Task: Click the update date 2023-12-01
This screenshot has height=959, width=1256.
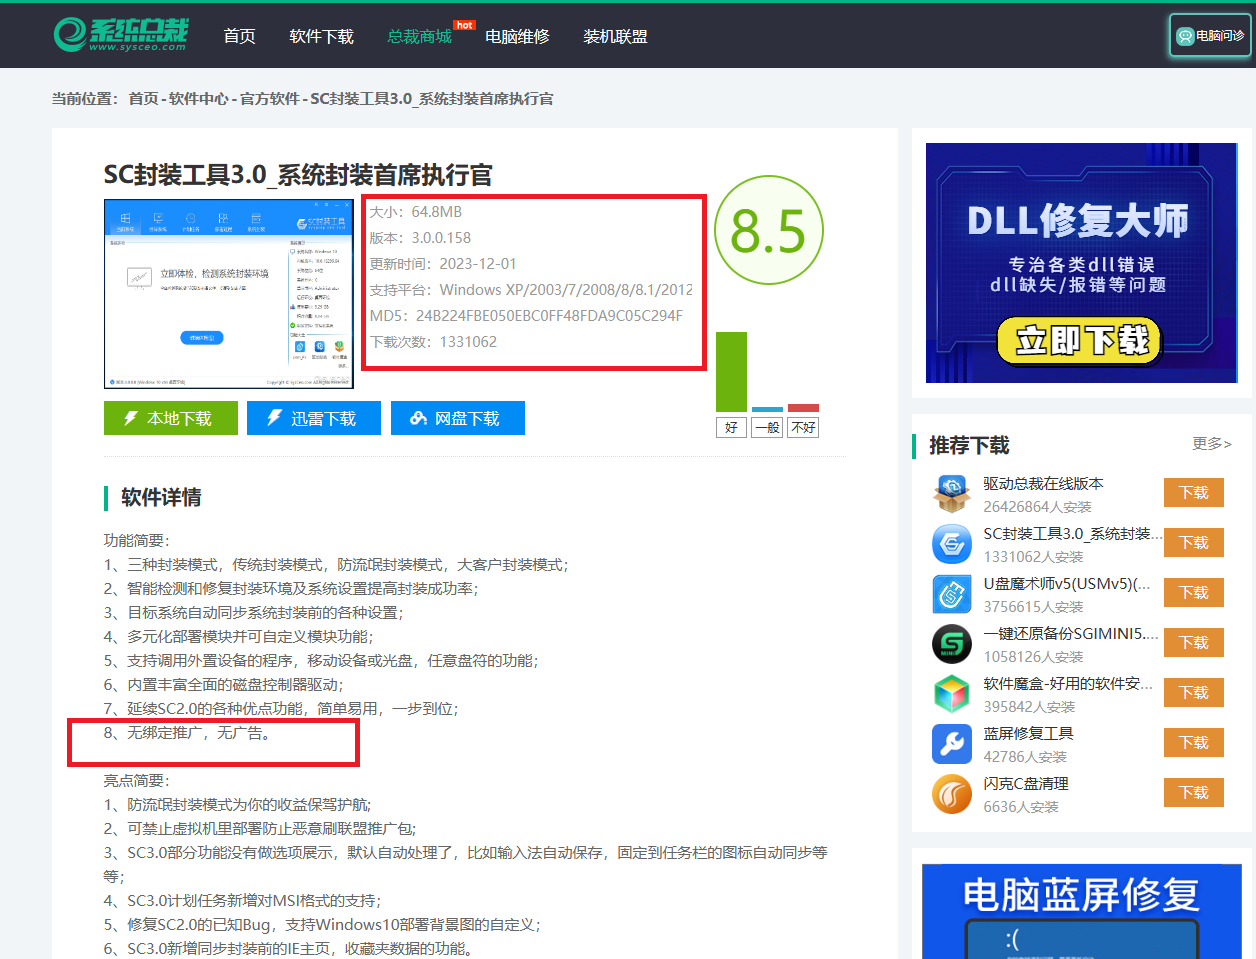Action: (x=478, y=263)
